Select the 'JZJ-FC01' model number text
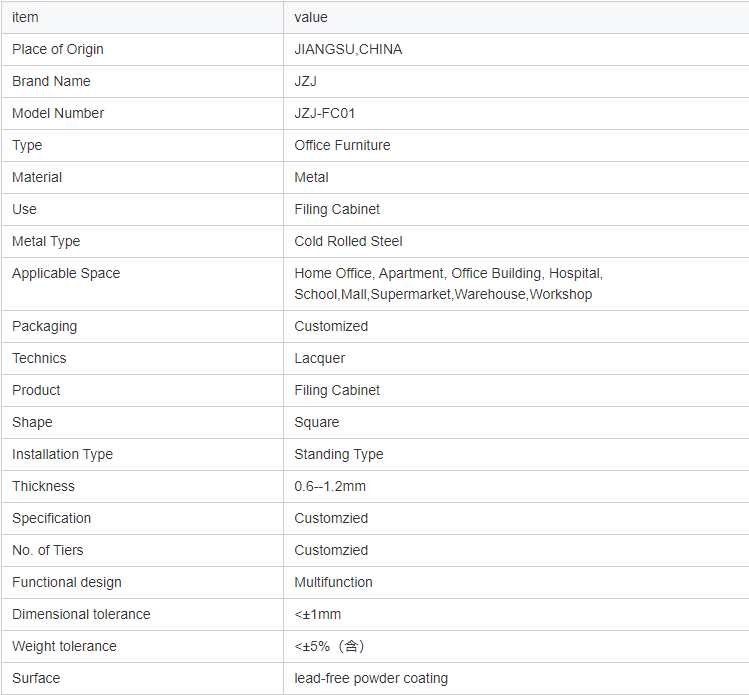This screenshot has width=749, height=695. pos(325,113)
